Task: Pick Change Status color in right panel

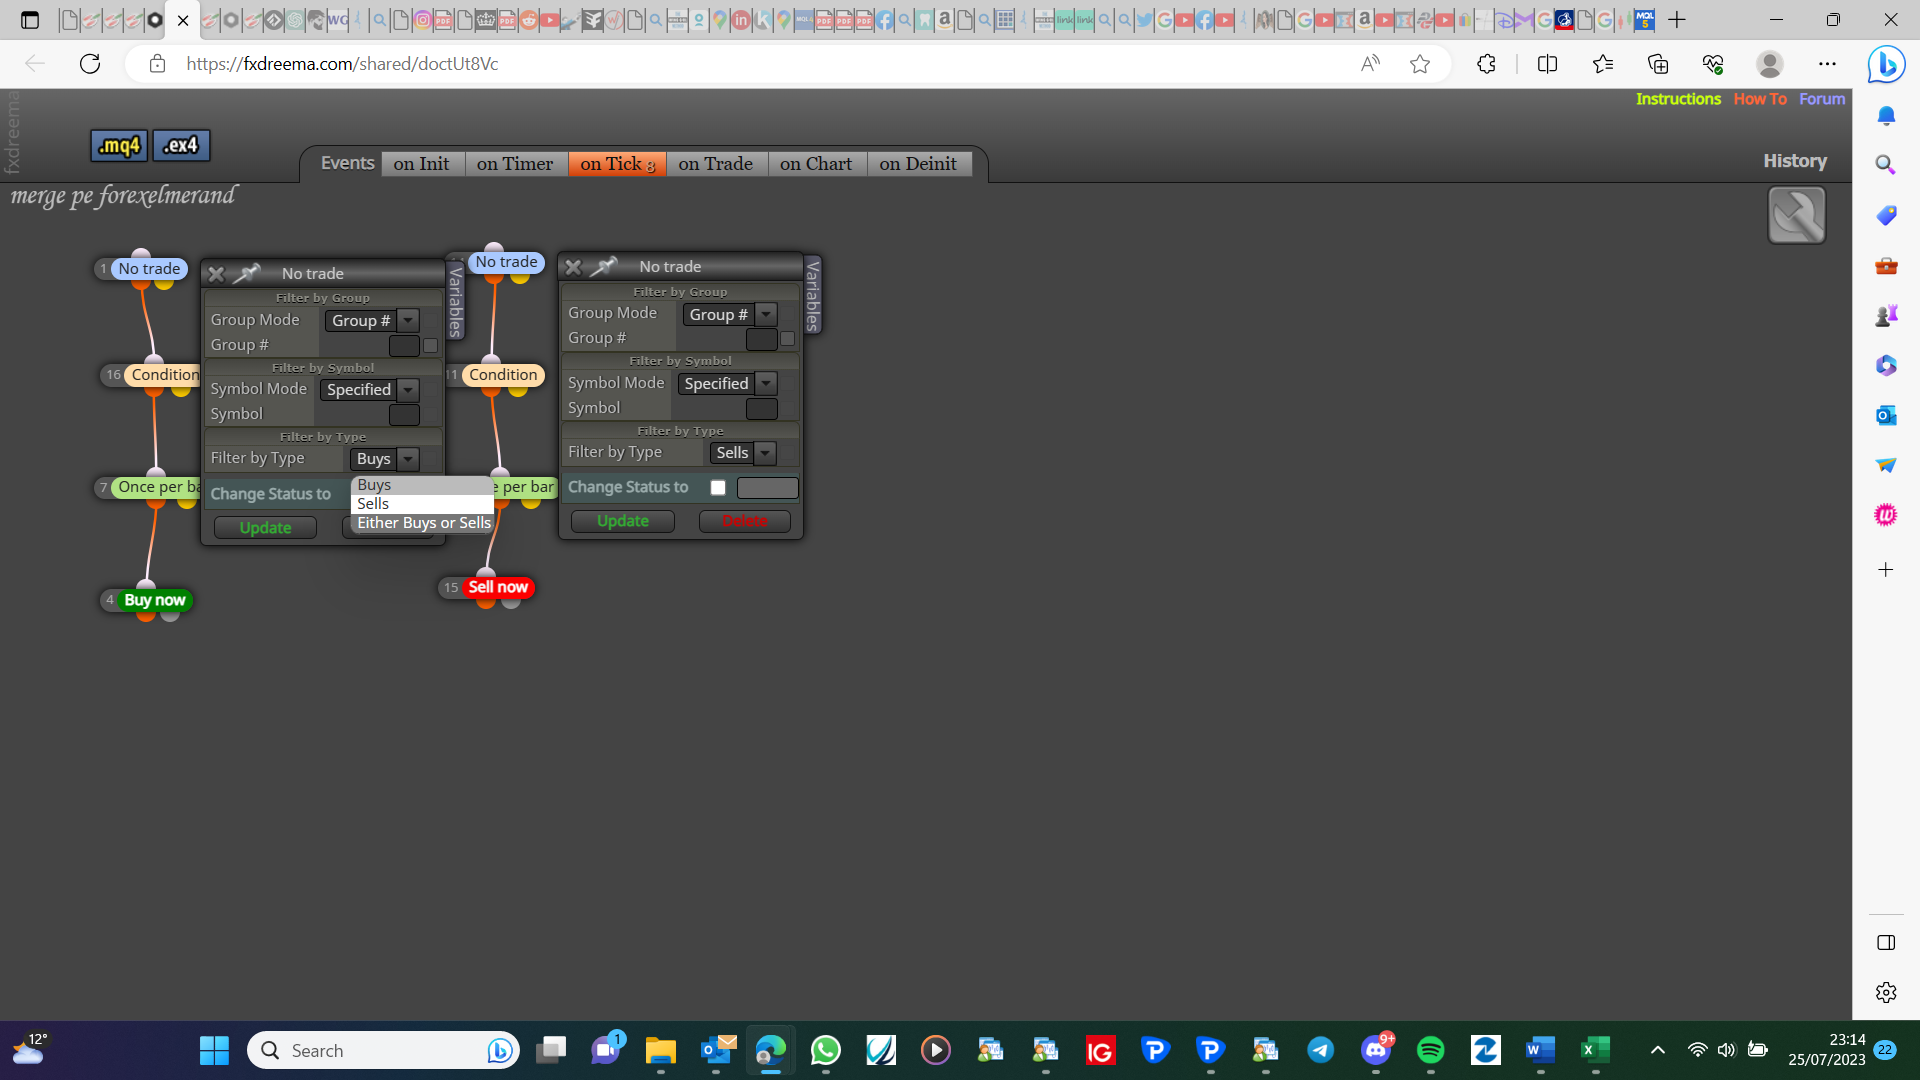Action: pos(767,488)
